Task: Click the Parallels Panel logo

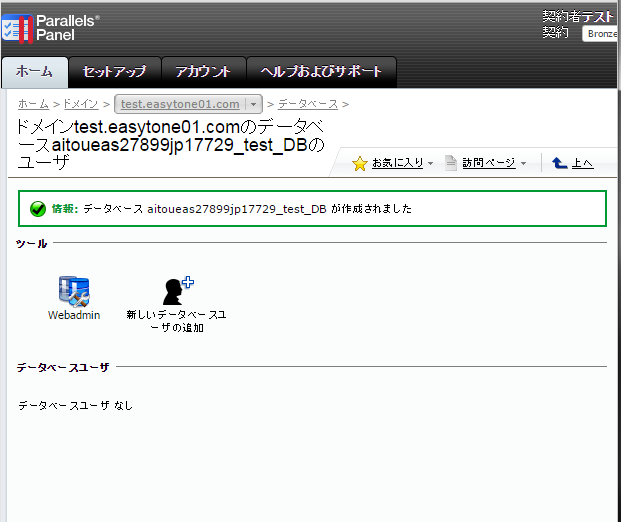Action: point(52,27)
